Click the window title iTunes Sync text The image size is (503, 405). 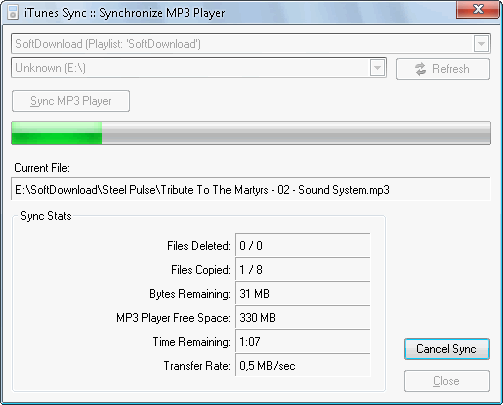coord(124,13)
